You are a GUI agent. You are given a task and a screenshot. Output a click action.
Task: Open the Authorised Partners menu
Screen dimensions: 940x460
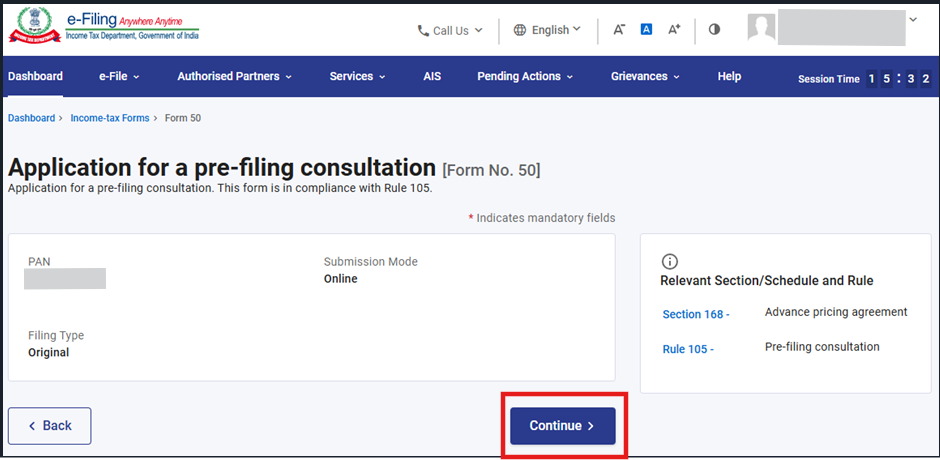[x=234, y=76]
